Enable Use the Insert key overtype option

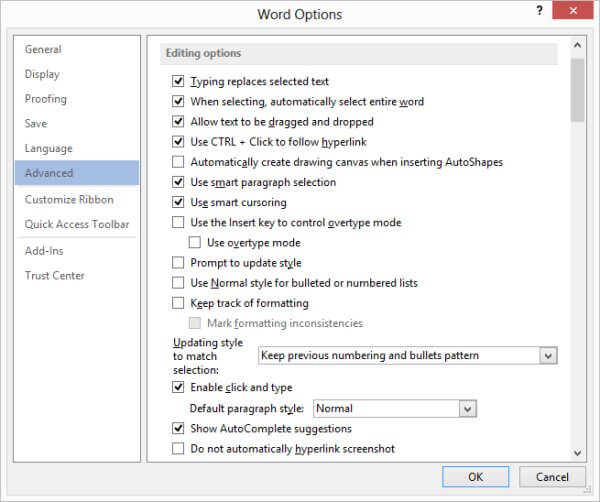pyautogui.click(x=178, y=222)
